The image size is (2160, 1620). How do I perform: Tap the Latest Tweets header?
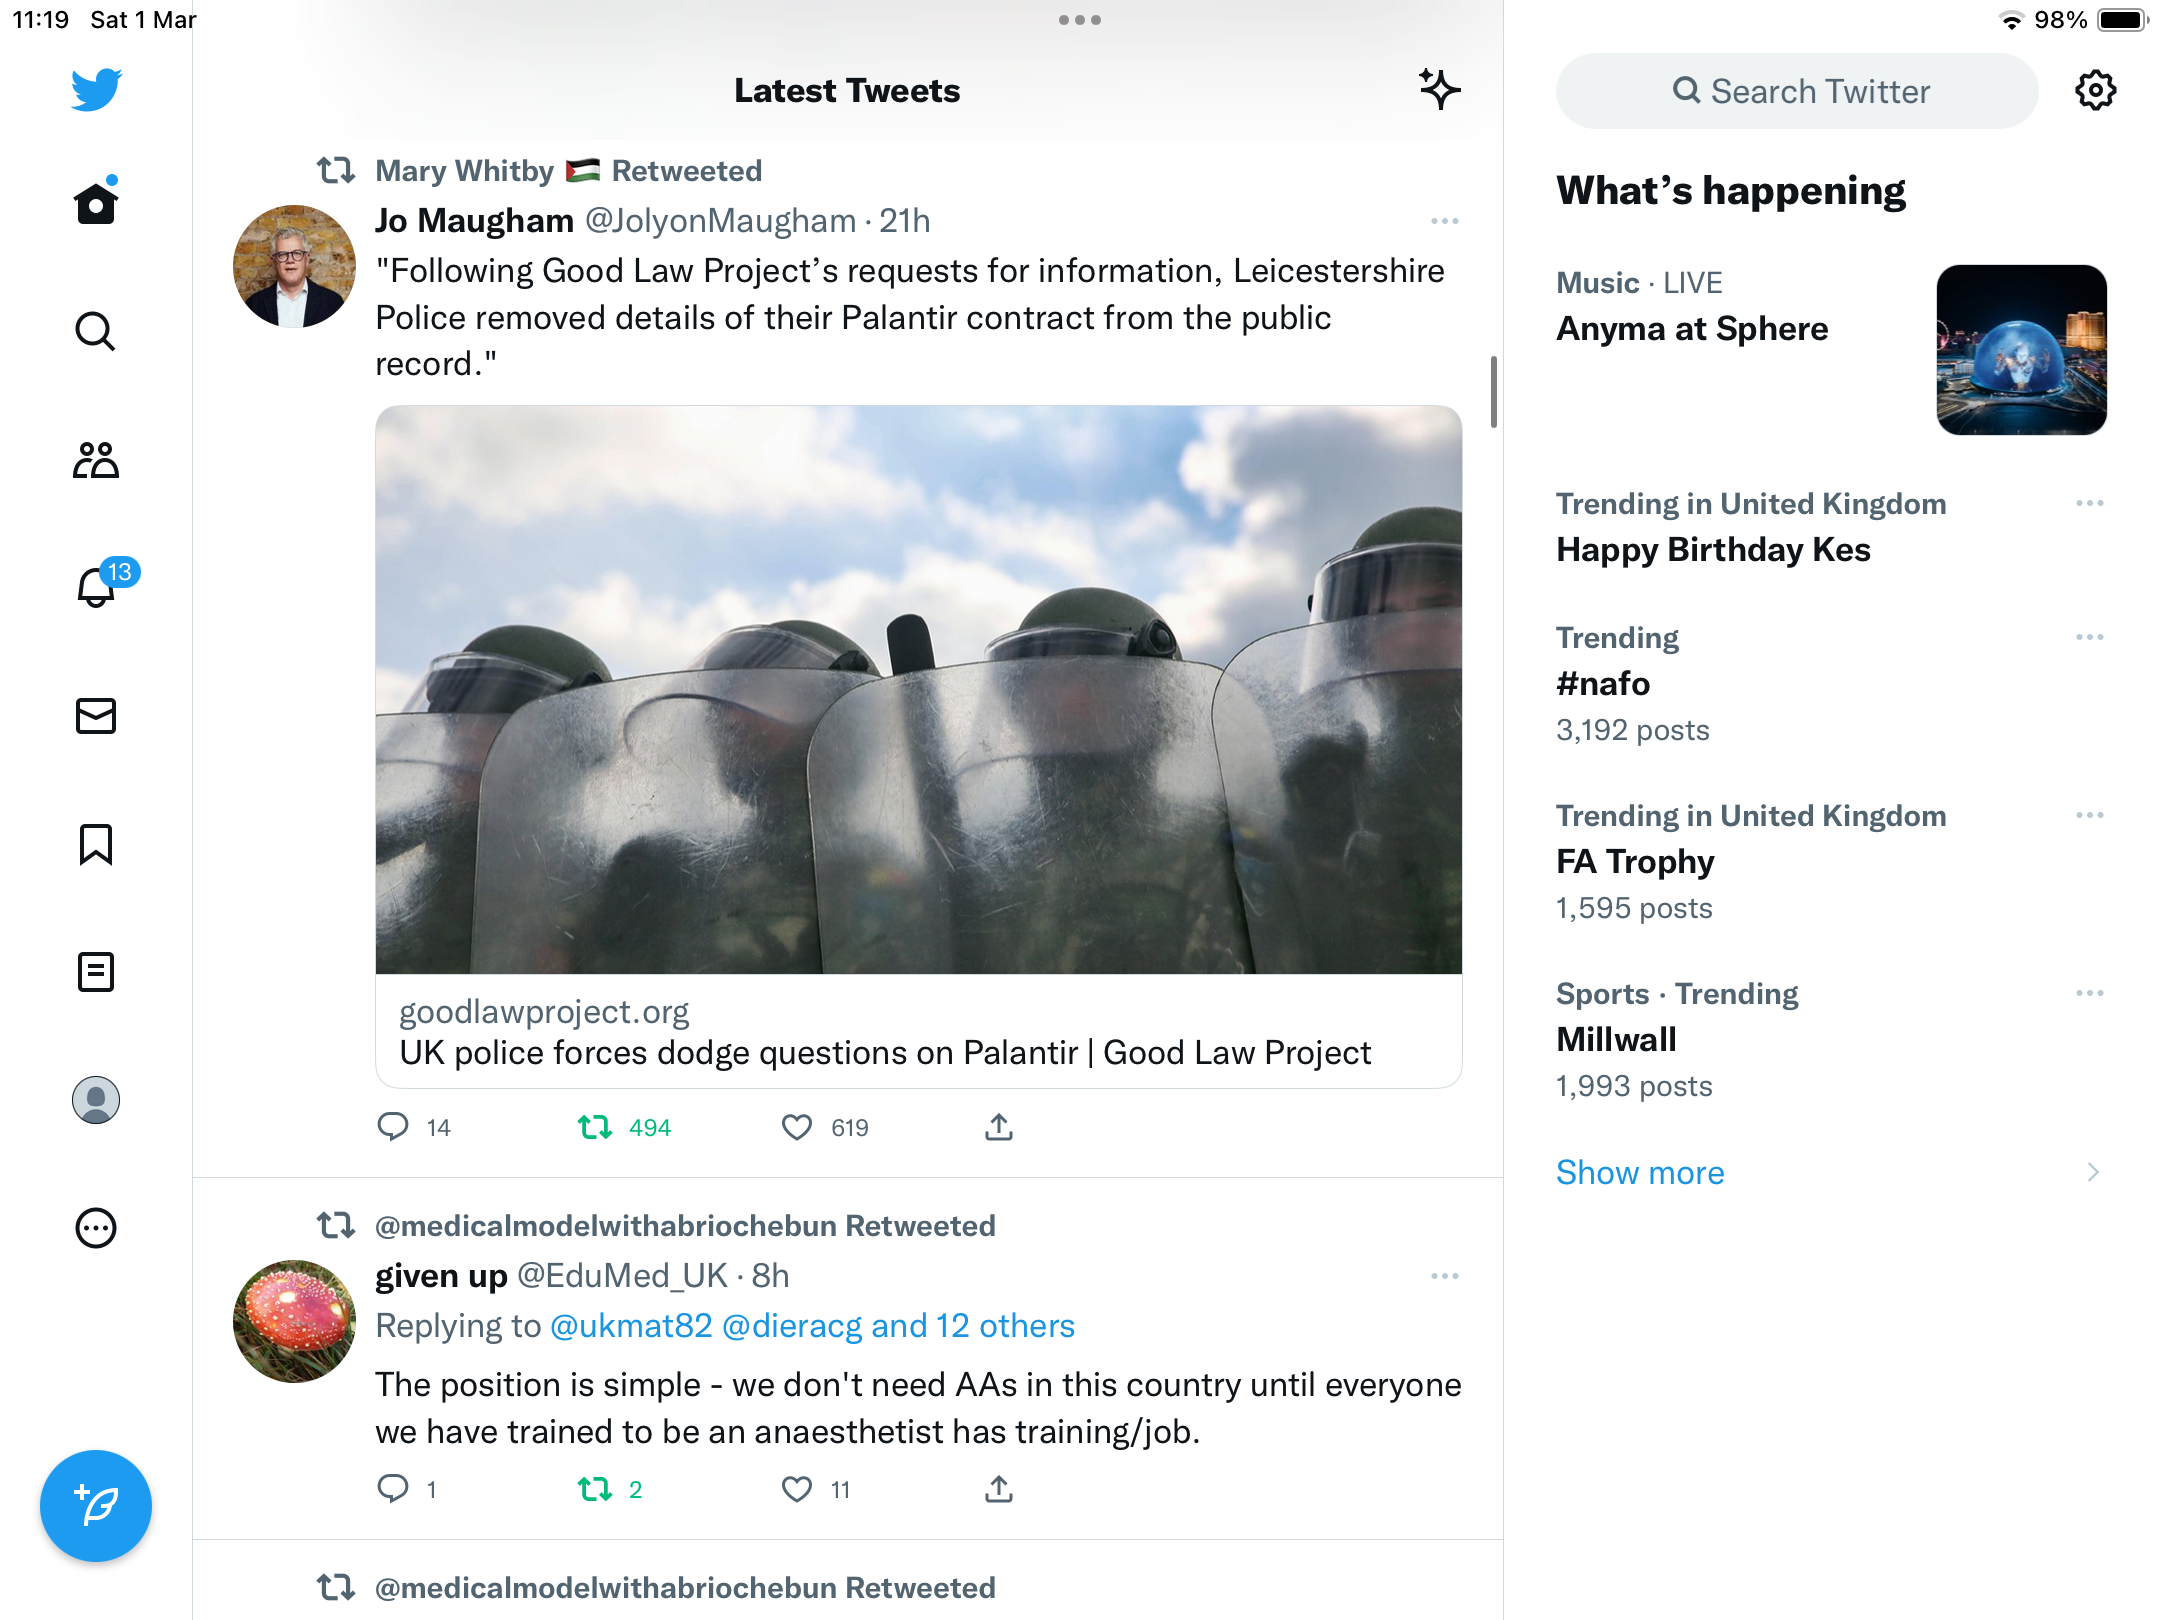(847, 91)
